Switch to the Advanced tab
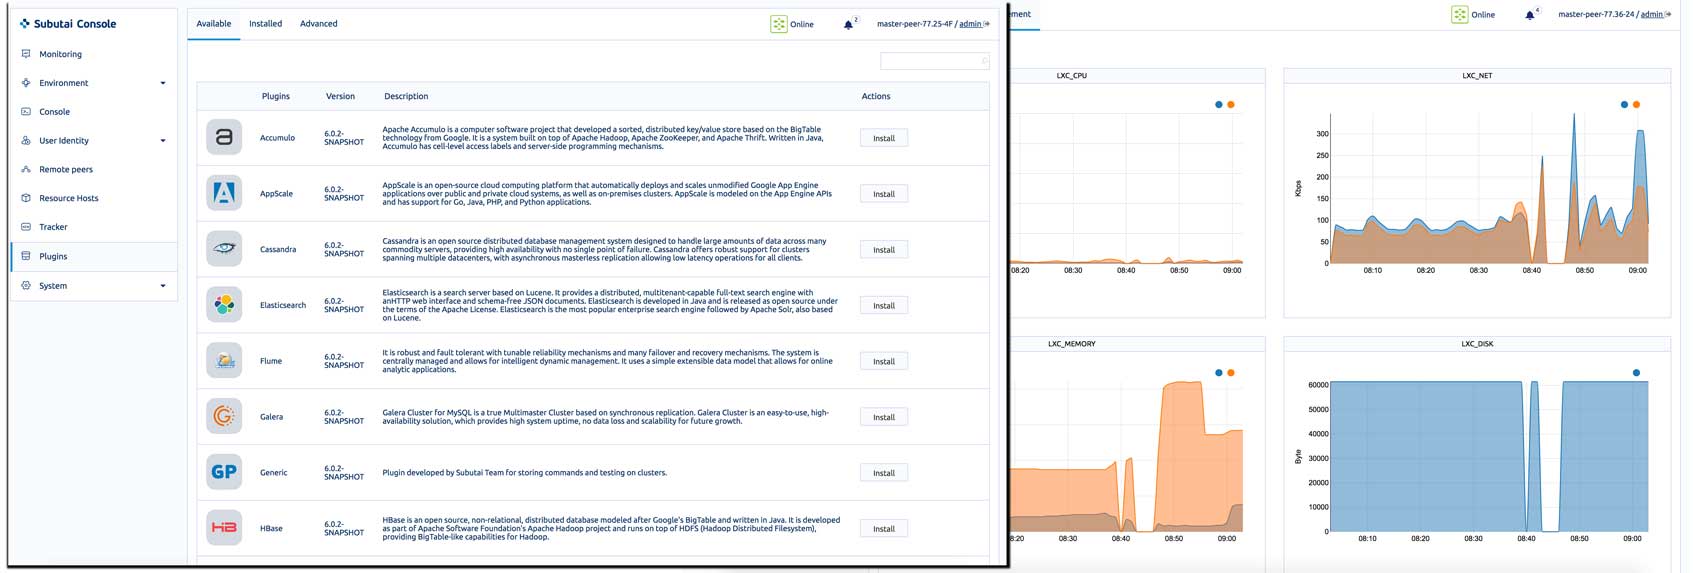 point(318,24)
